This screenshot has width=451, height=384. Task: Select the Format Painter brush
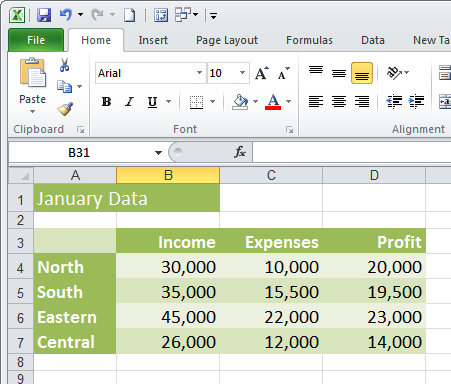(x=65, y=109)
